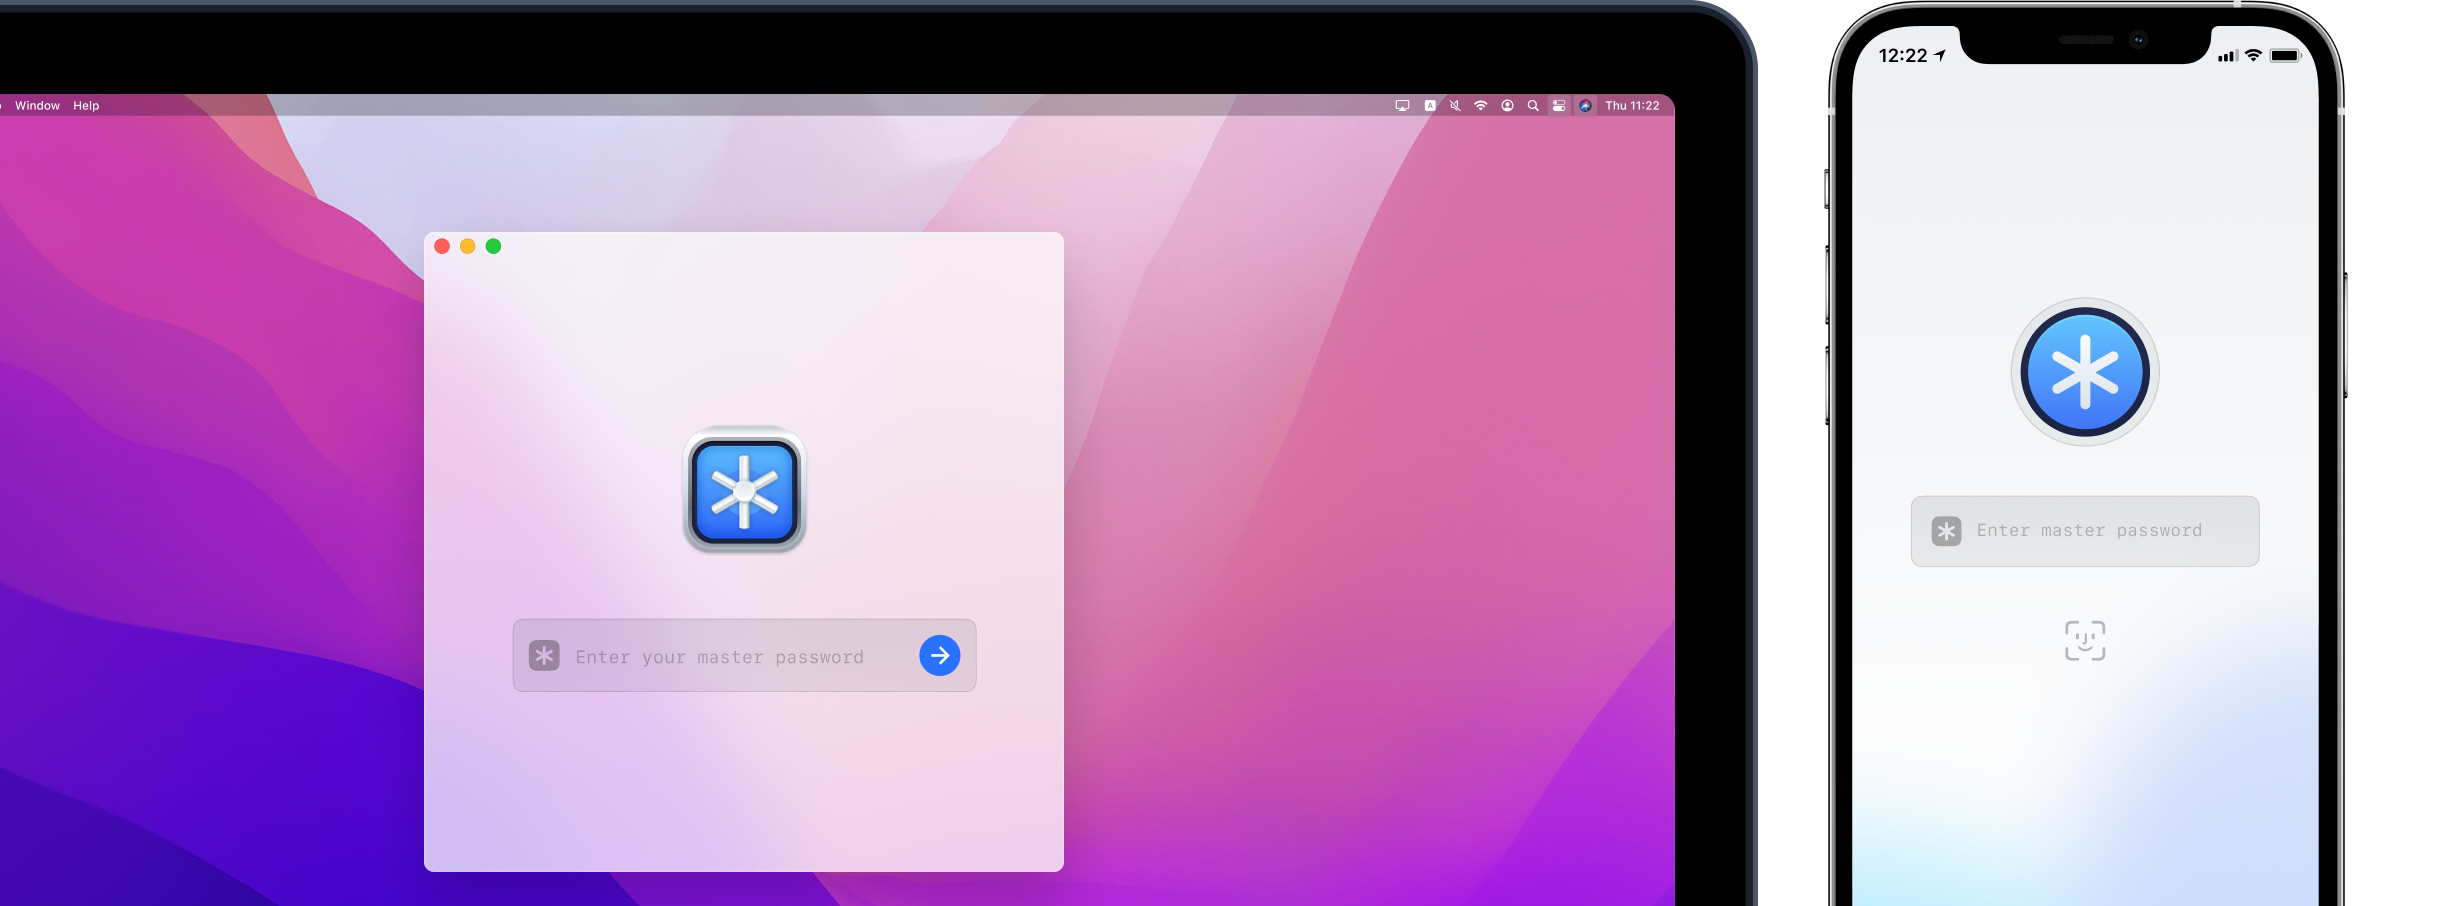Screen dimensions: 2448x906
Task: Open the keyboard input source 'A' icon
Action: (1430, 106)
